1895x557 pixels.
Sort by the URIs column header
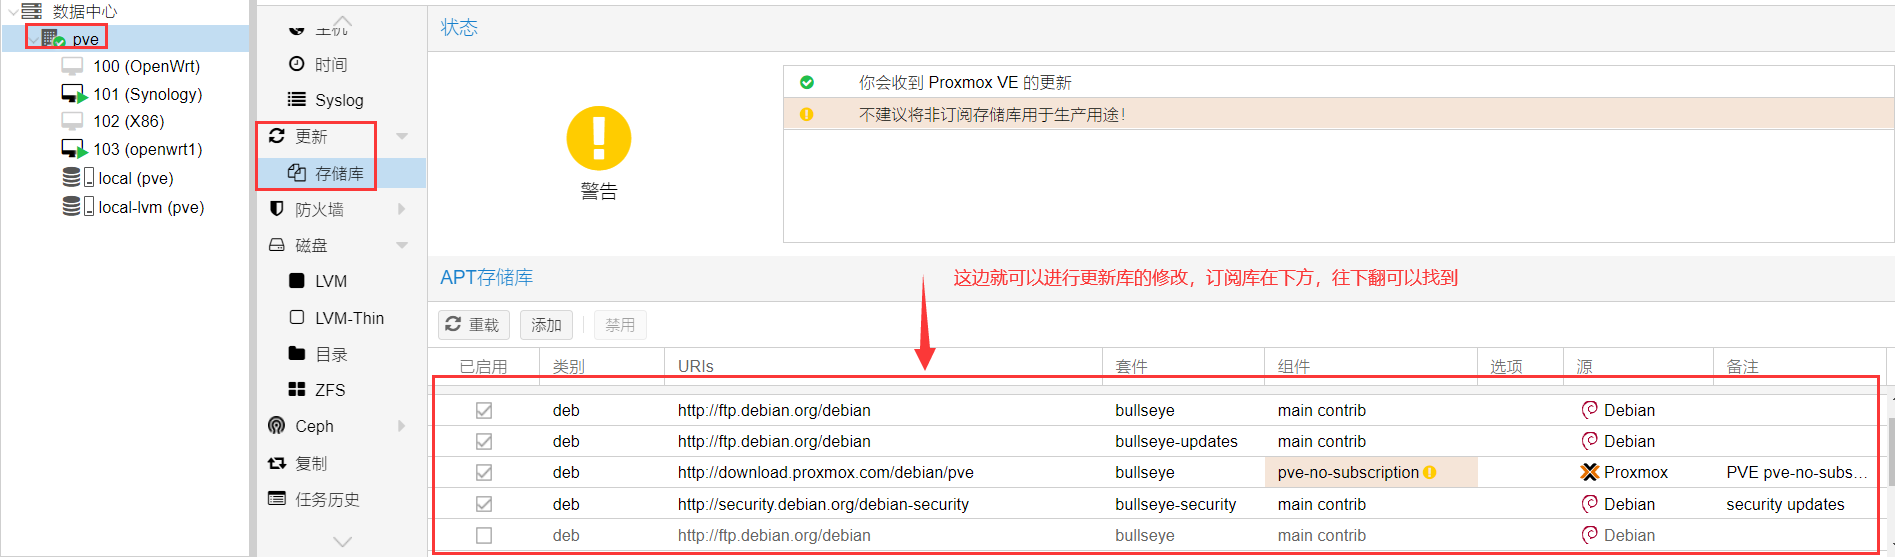(x=883, y=366)
